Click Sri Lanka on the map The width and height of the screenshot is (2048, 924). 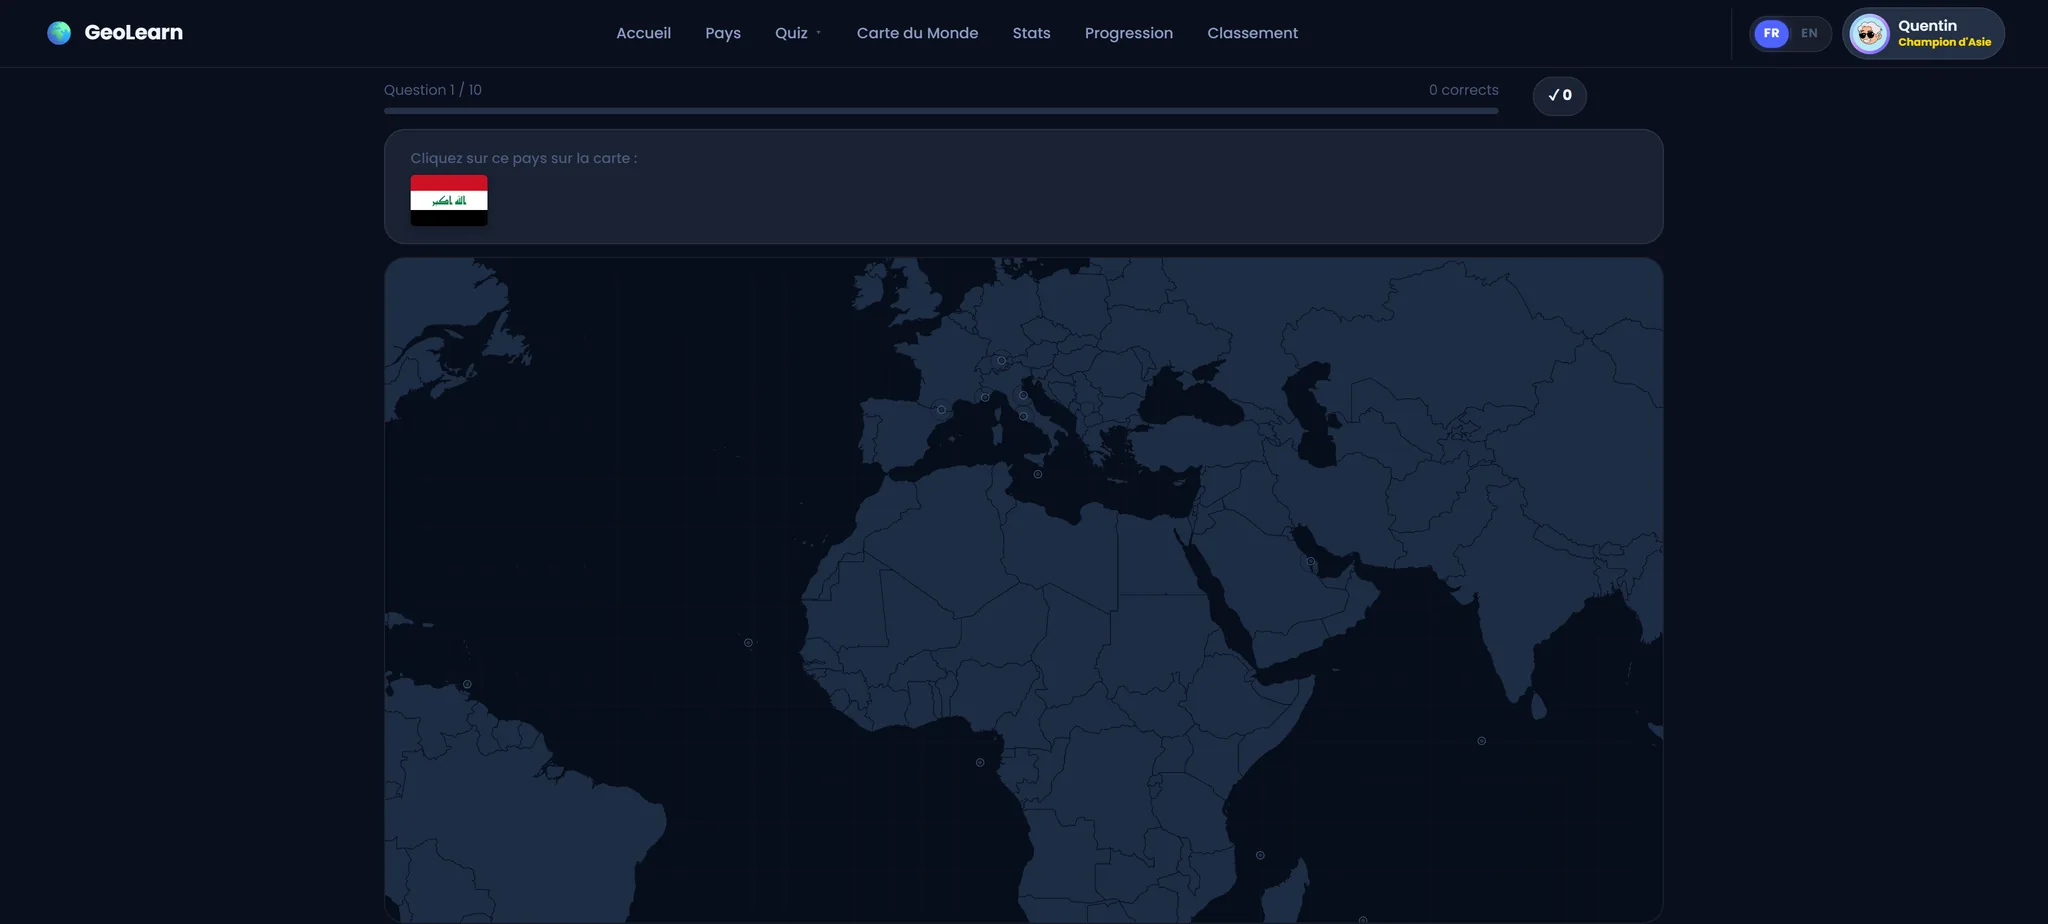coord(1539,707)
